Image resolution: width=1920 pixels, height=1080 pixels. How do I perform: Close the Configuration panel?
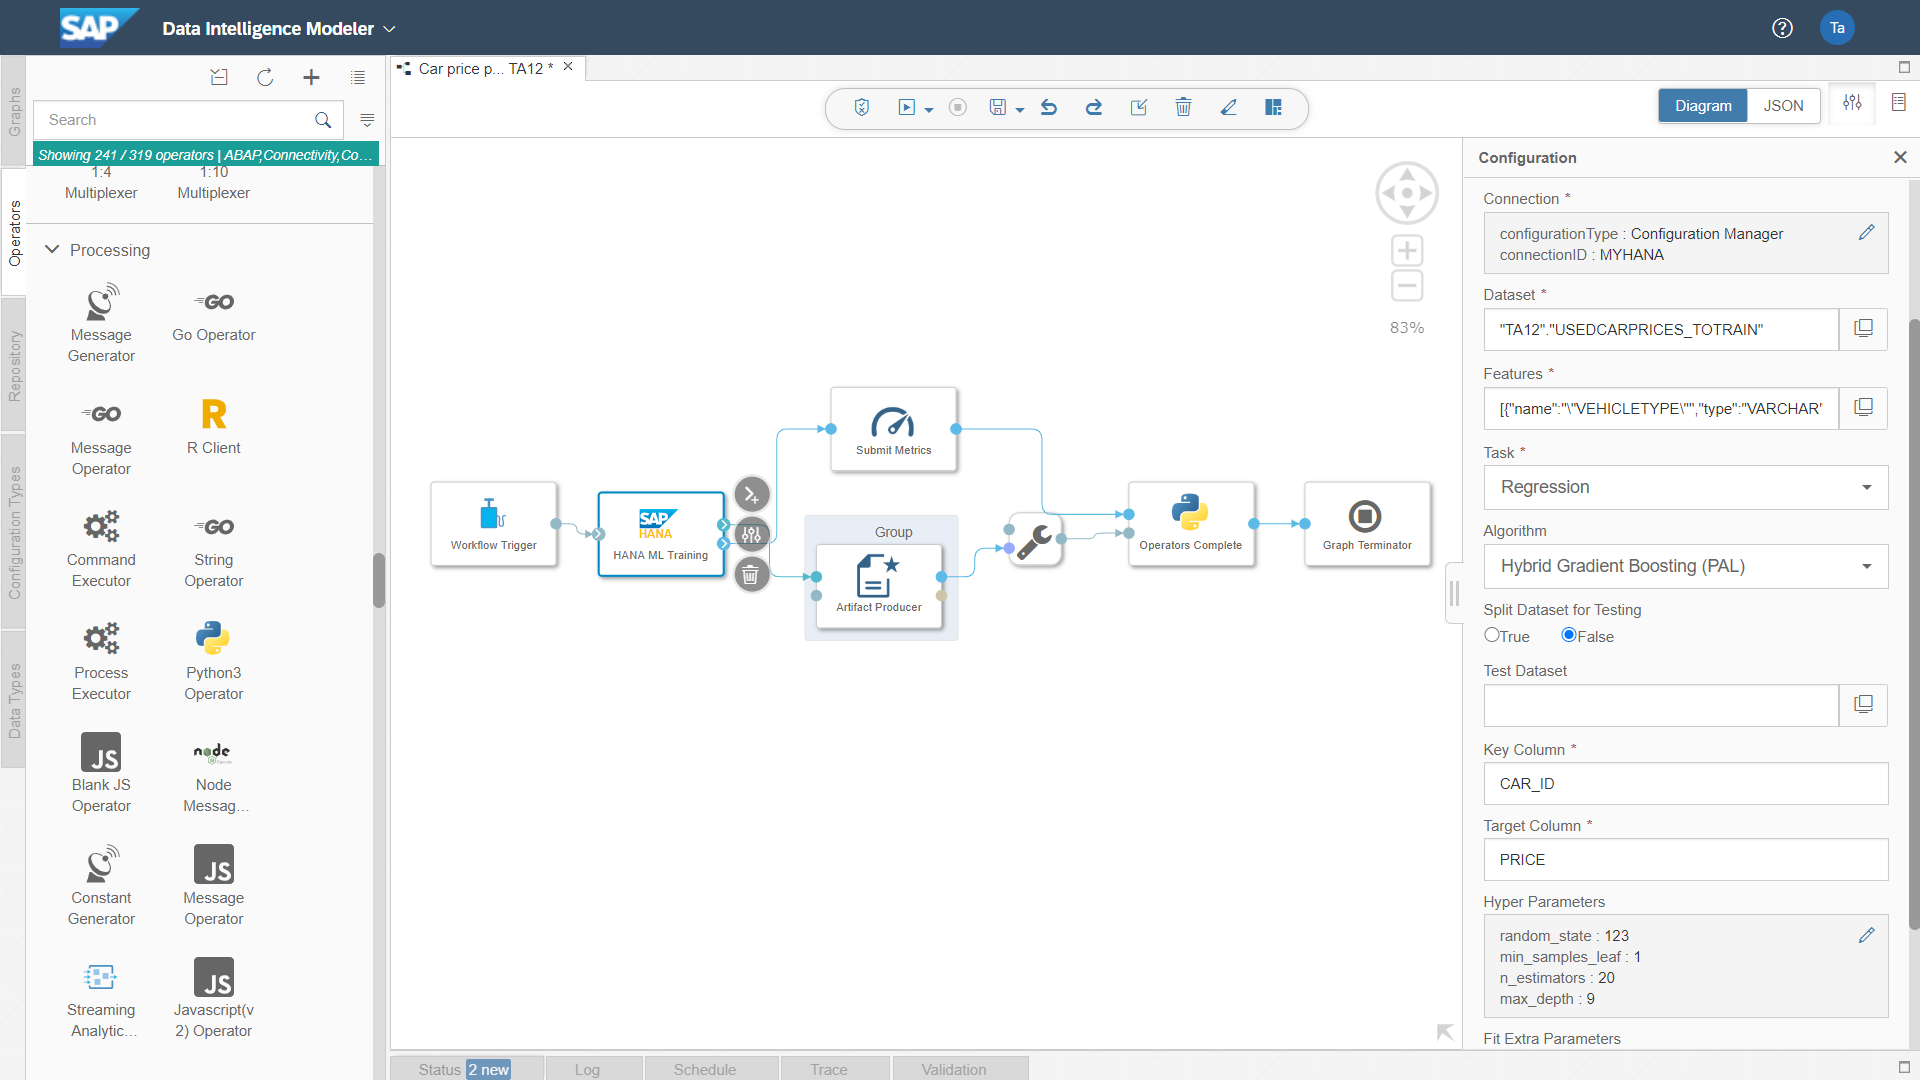coord(1901,157)
